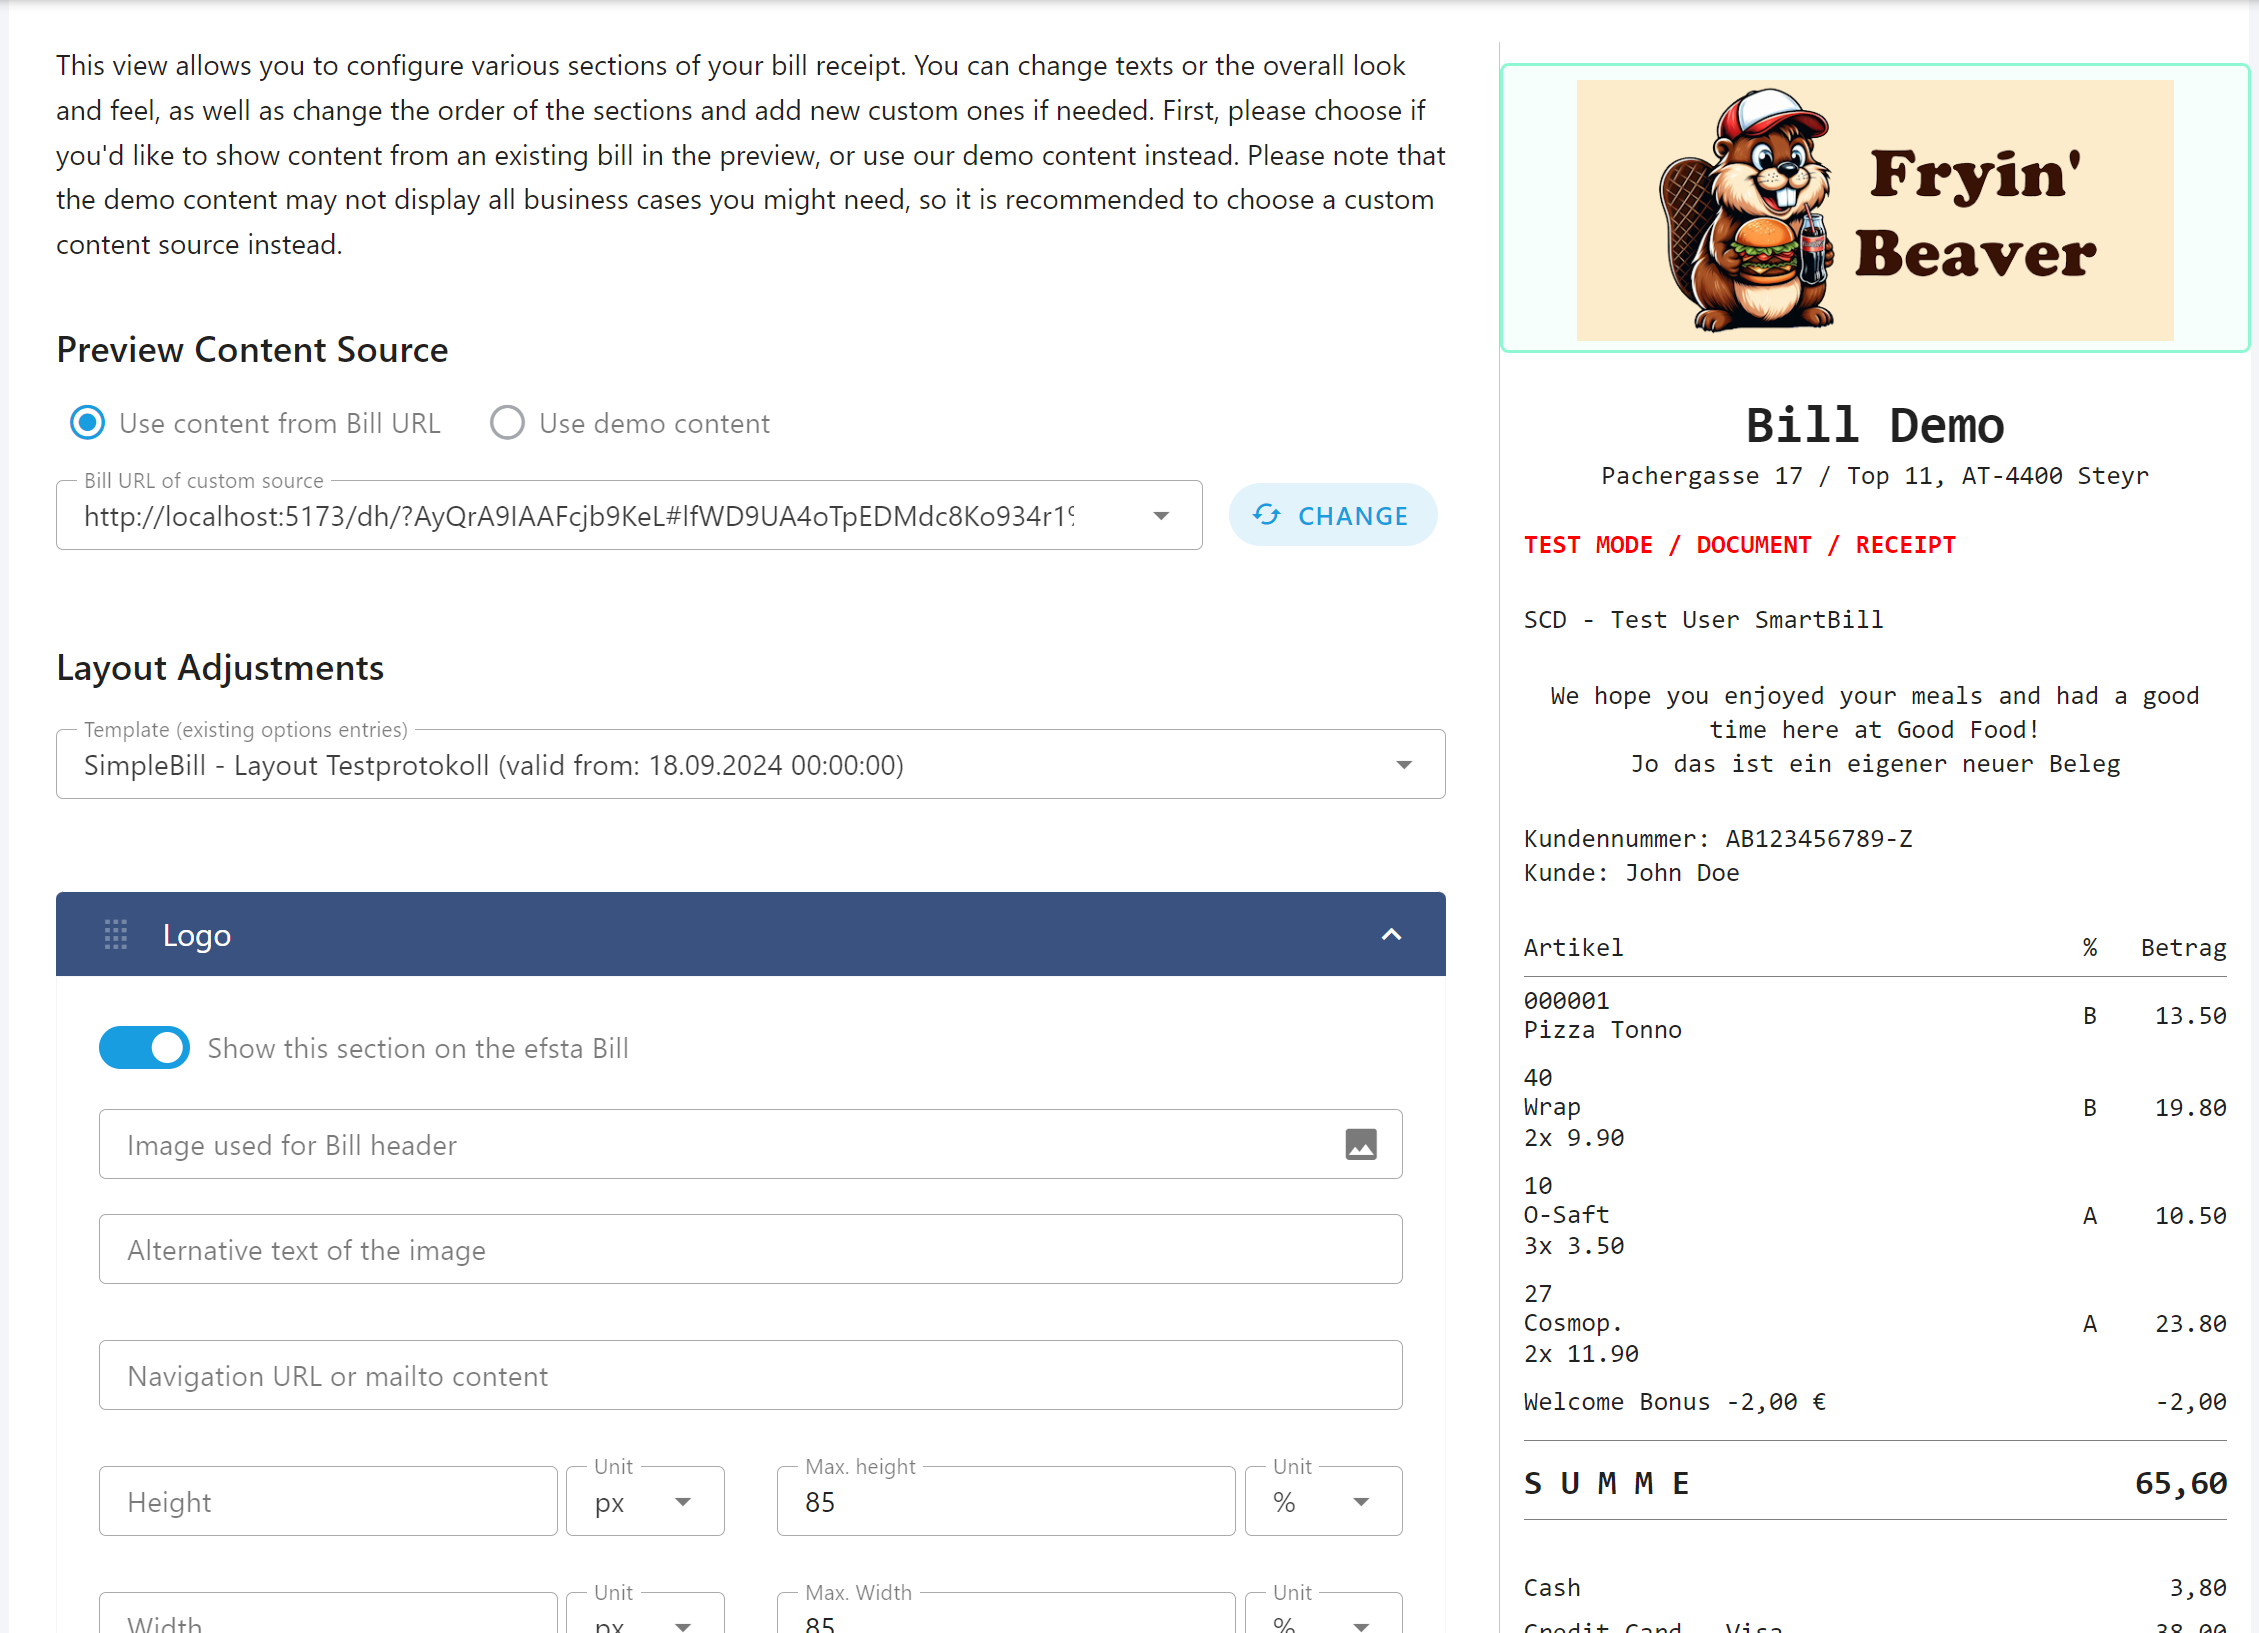Click the Navigation URL input field
The width and height of the screenshot is (2259, 1633).
click(751, 1375)
